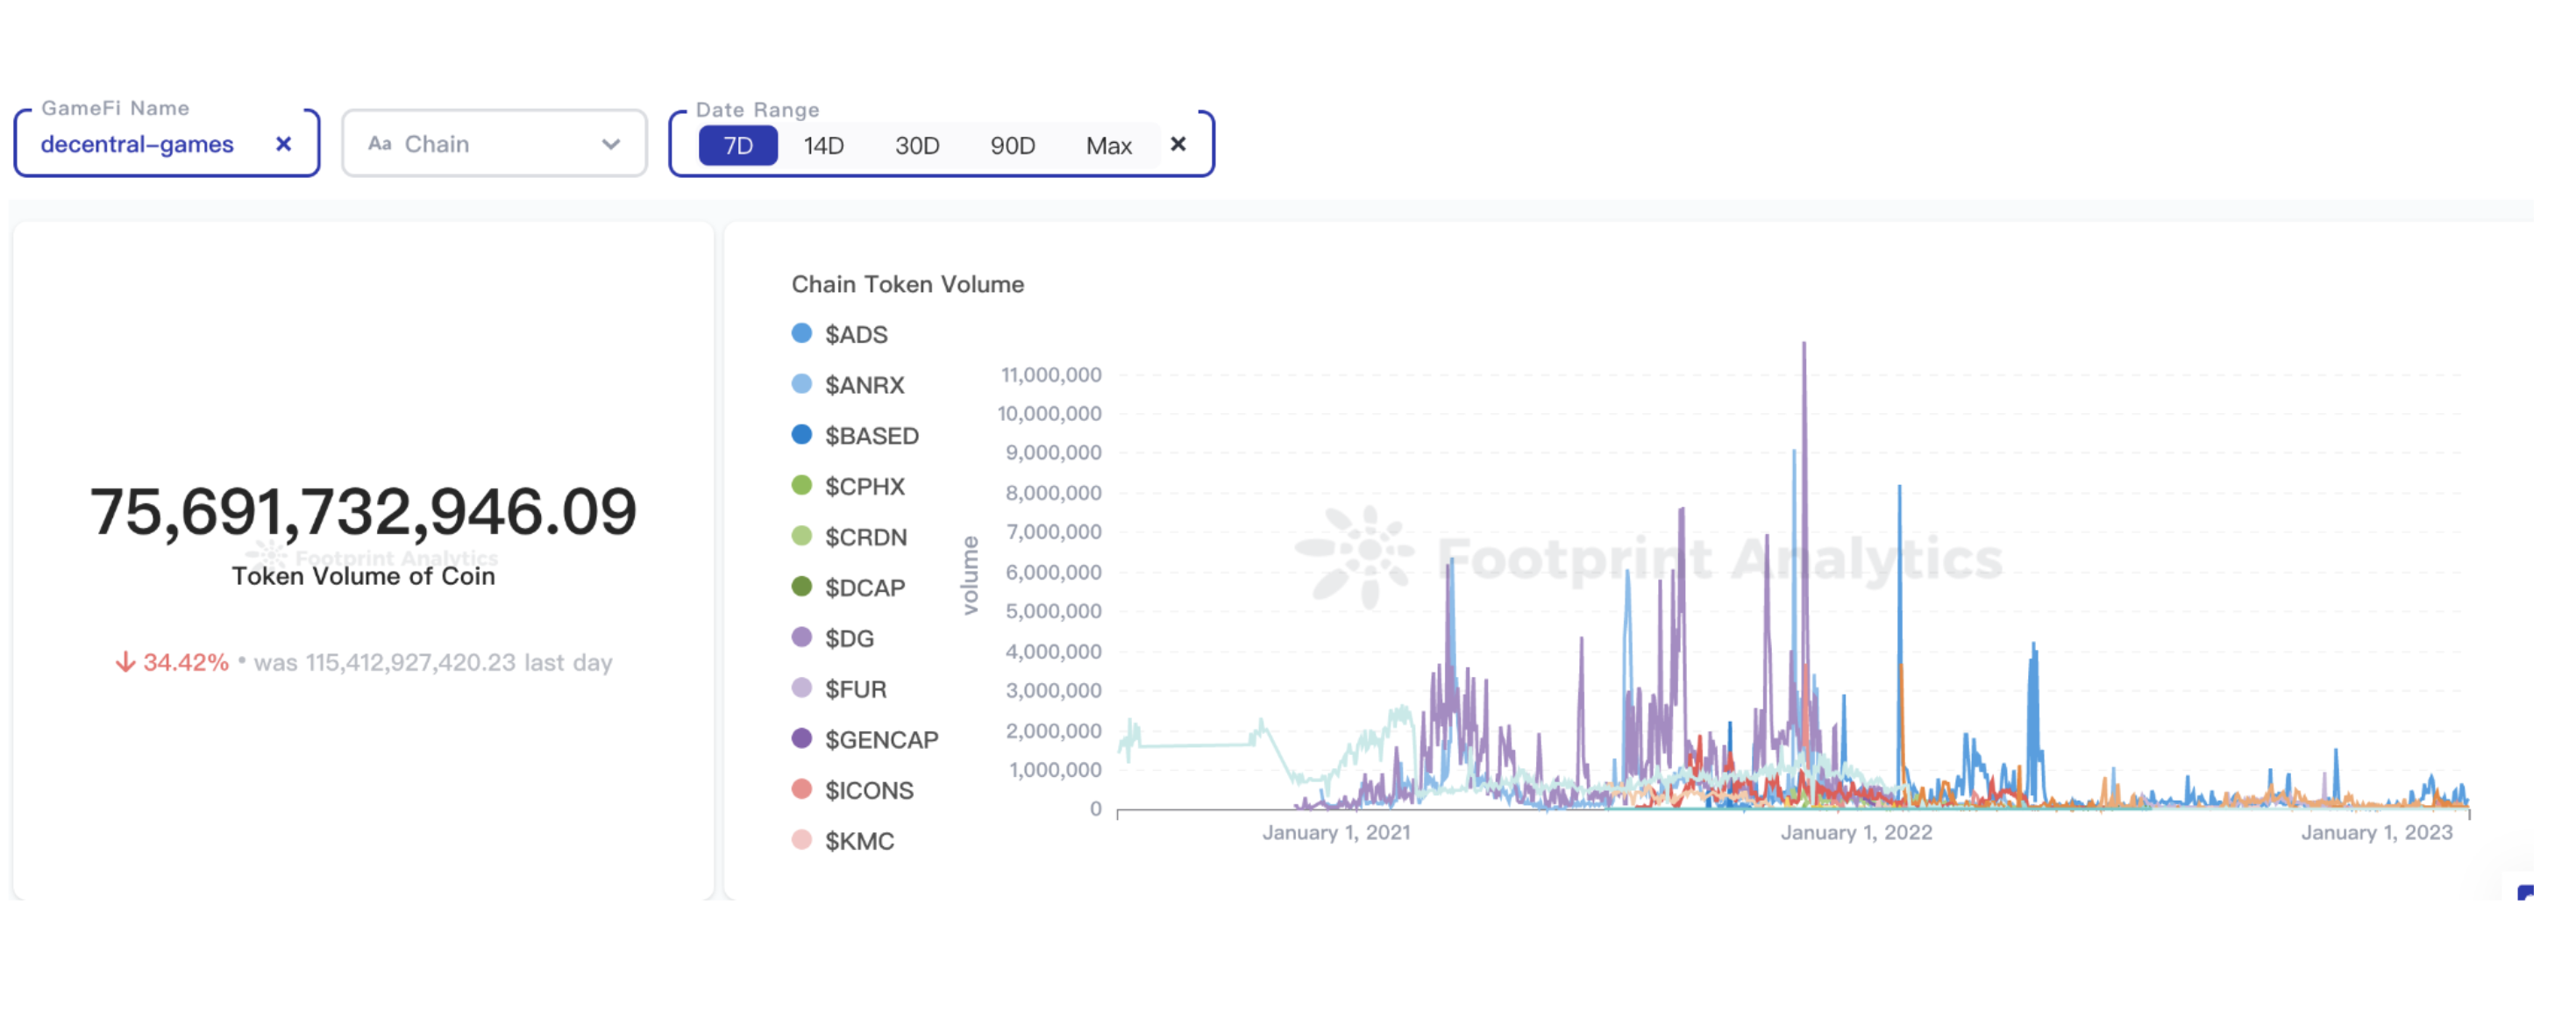Select the 7D date range

(738, 146)
